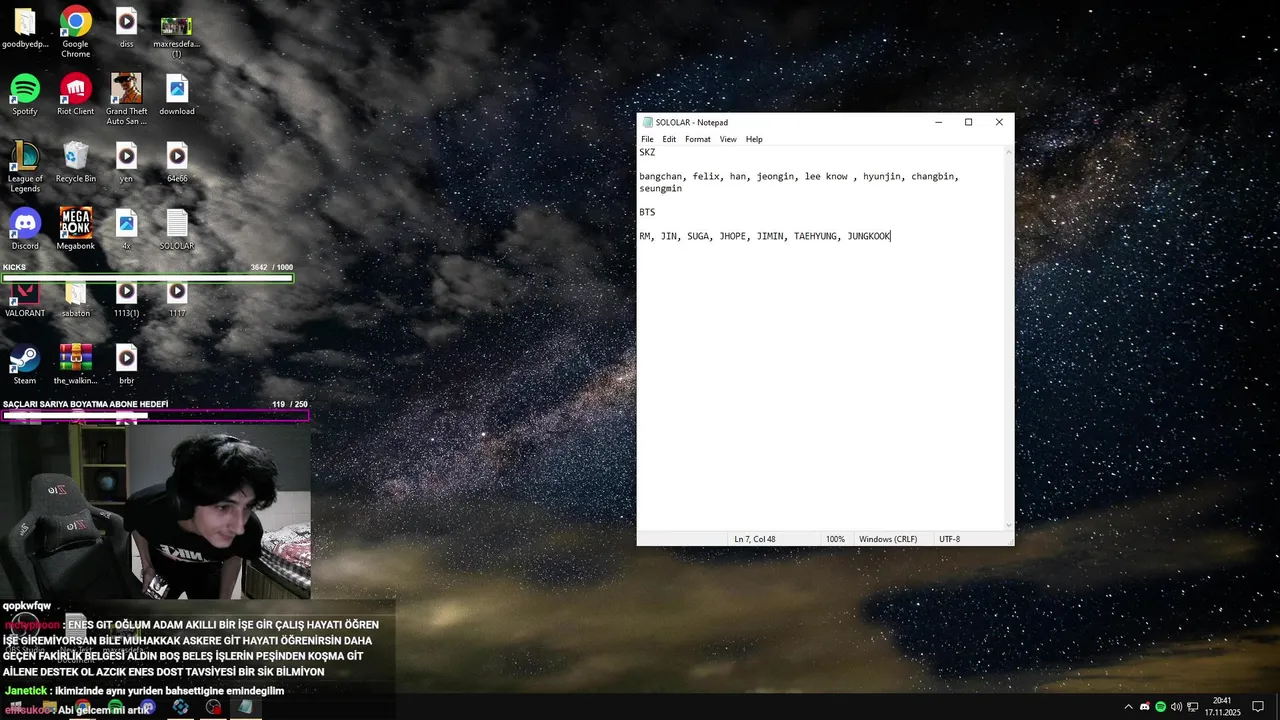
Task: Open the View menu in Notepad
Action: pos(728,139)
